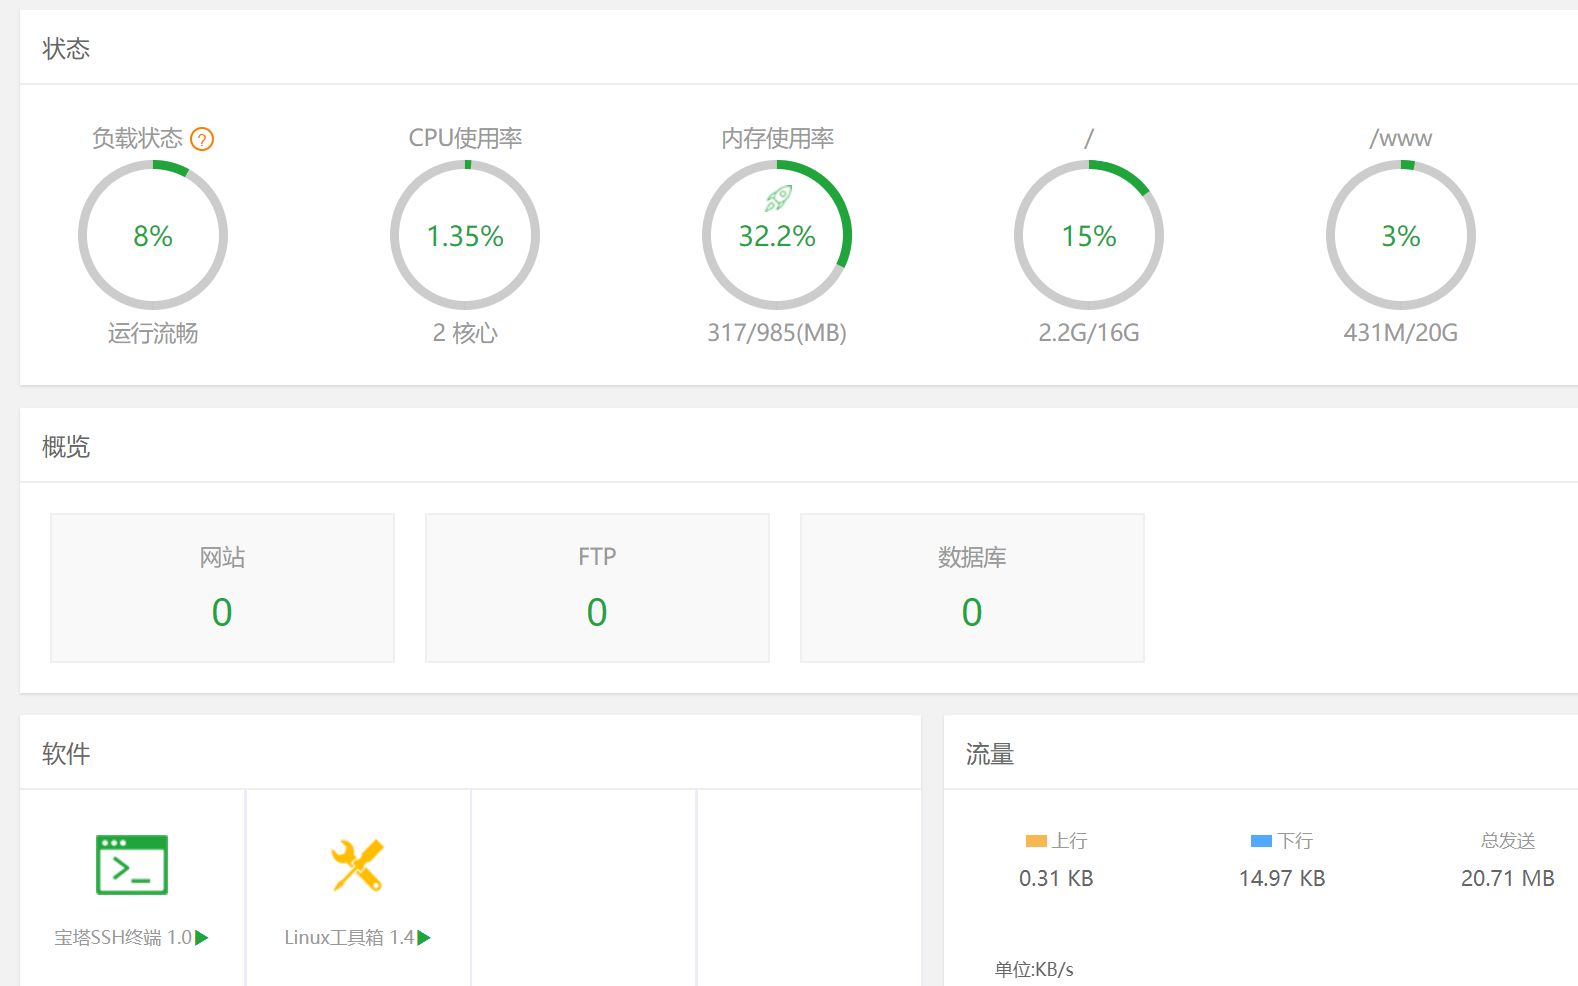Click the CPU使用率 1.35% gauge
The width and height of the screenshot is (1578, 986).
point(465,235)
